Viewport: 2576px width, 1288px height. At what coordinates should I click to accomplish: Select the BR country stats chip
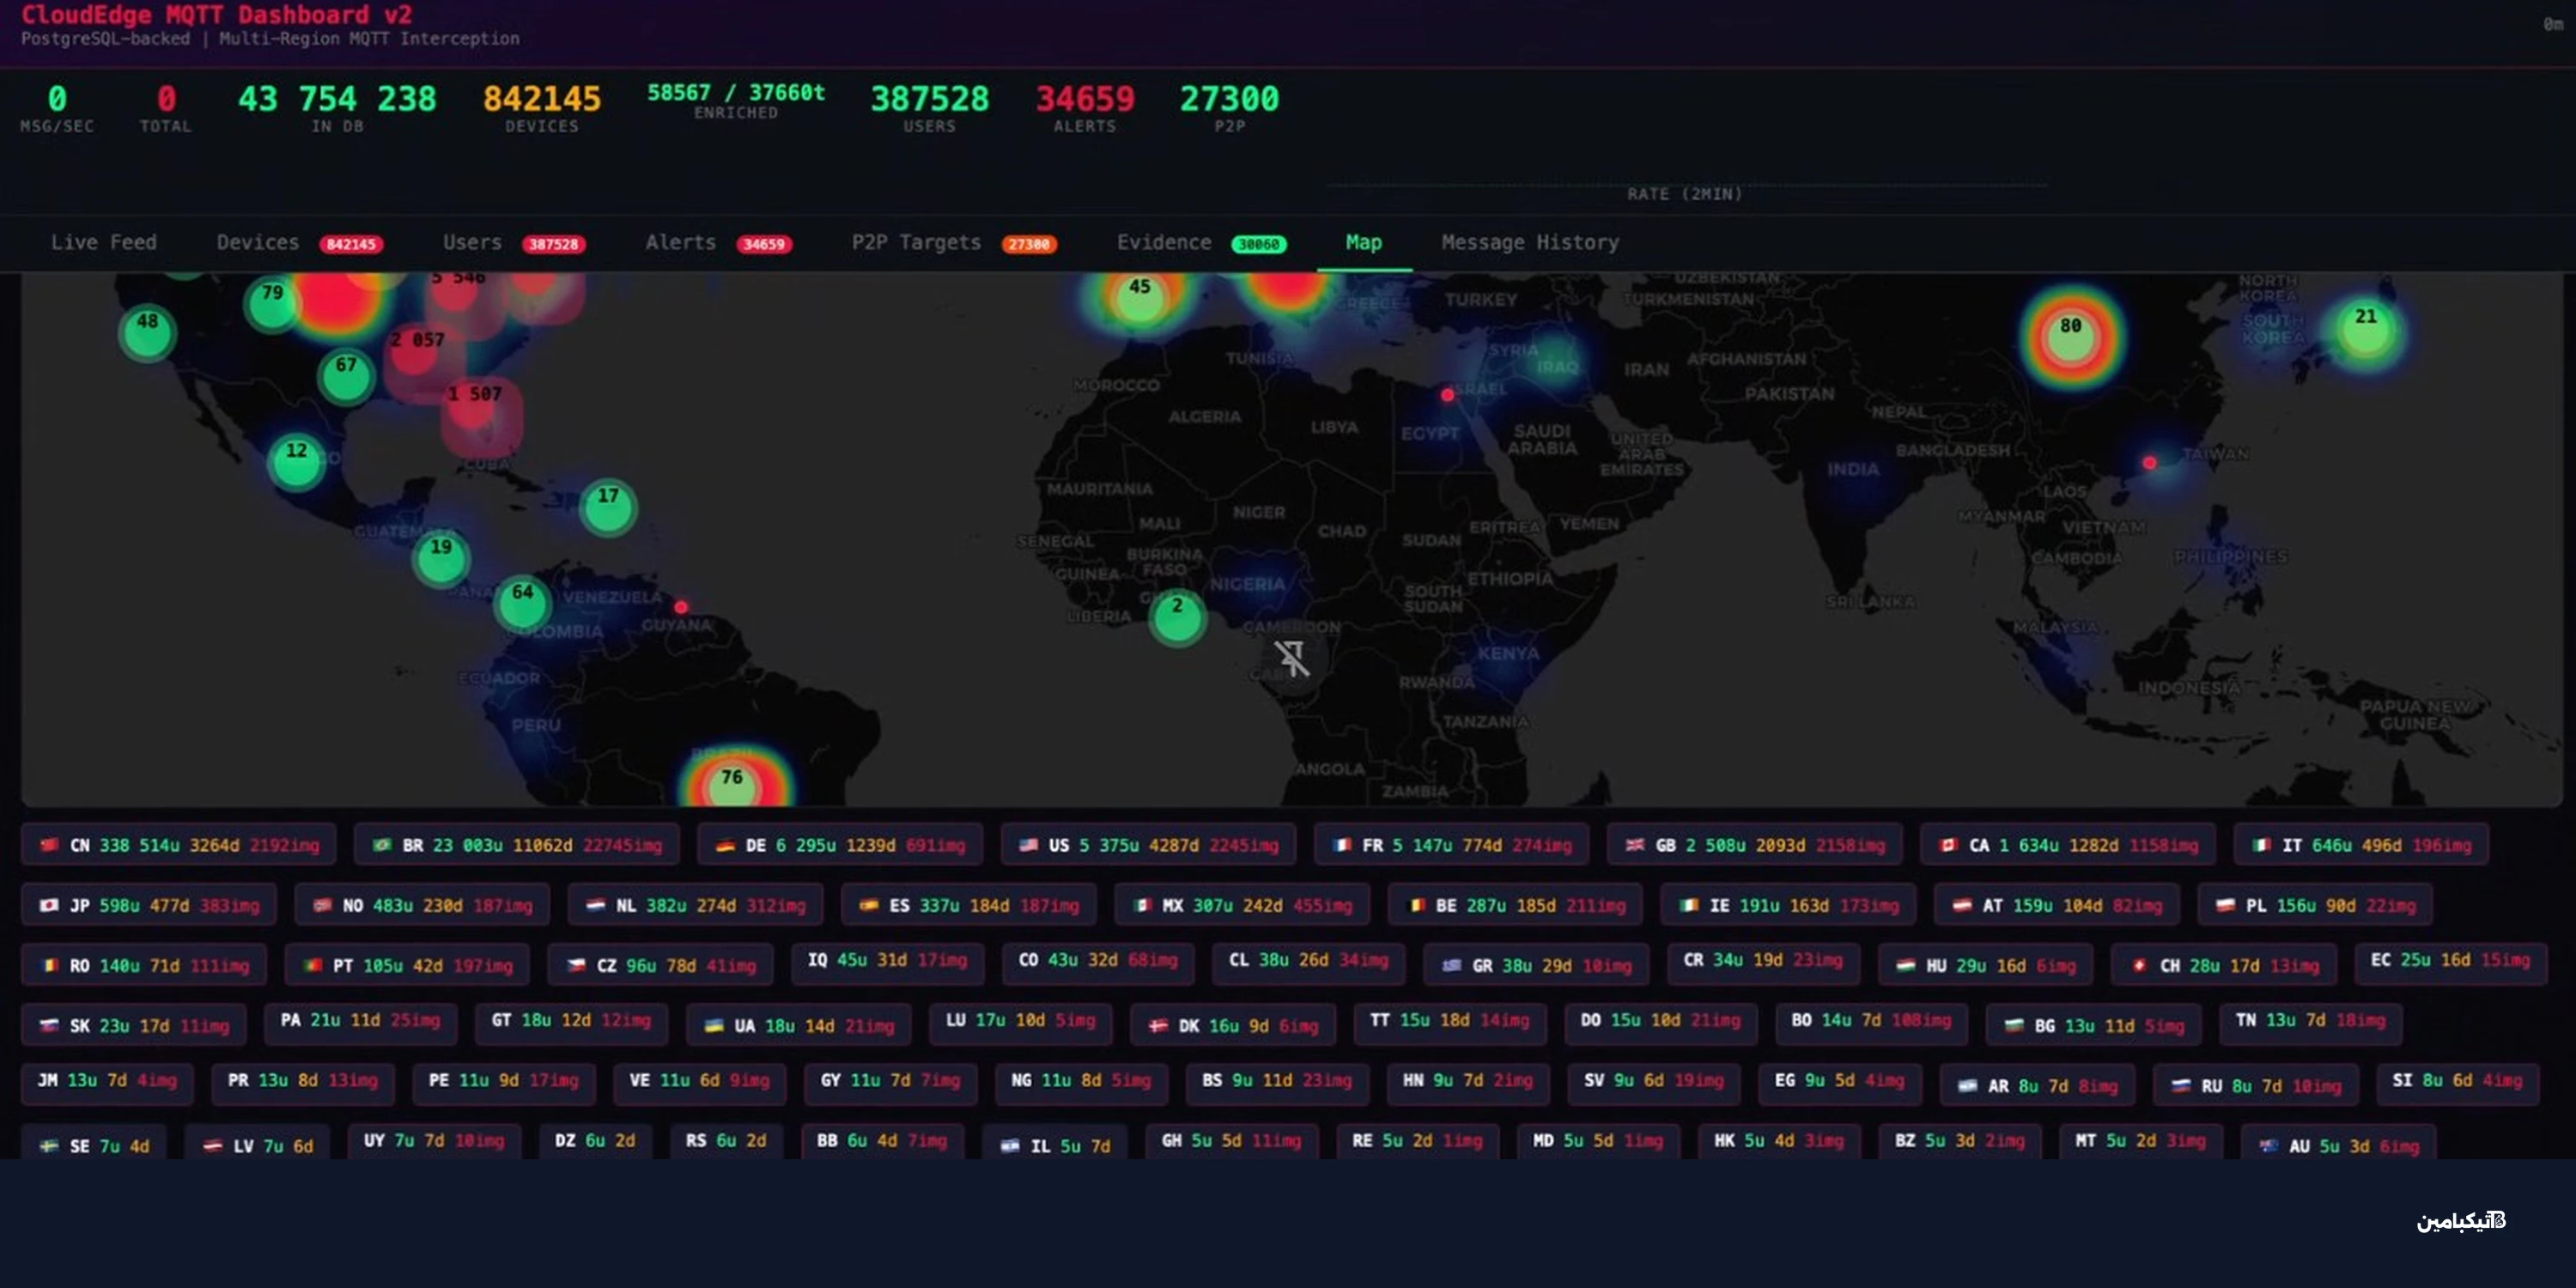[x=516, y=845]
